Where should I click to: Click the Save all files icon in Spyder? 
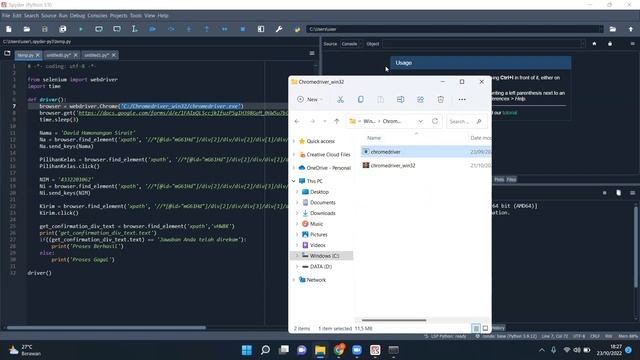pos(62,29)
